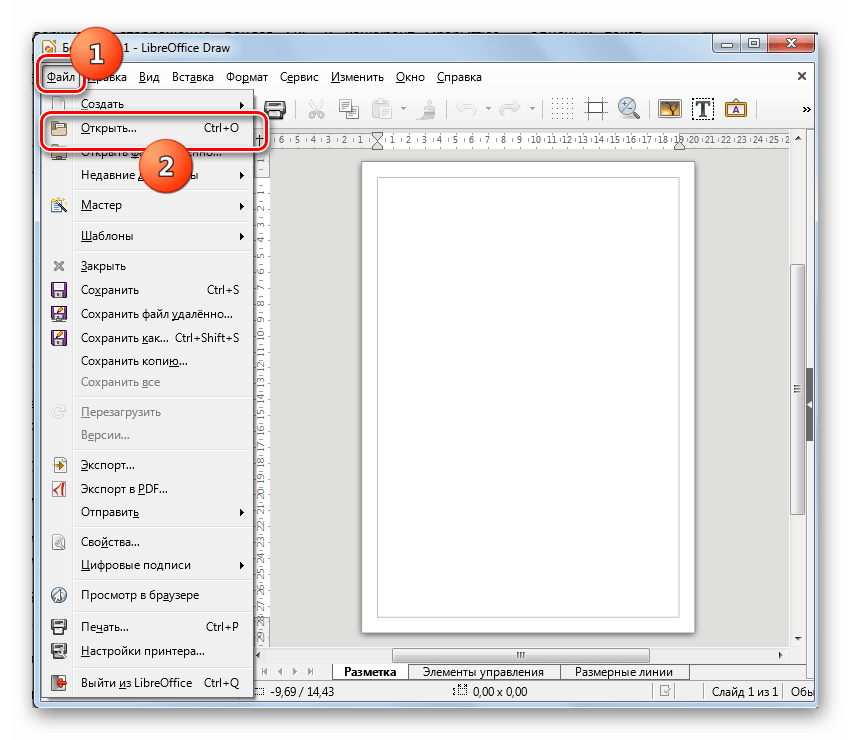
Task: Open the Вставка menu
Action: coord(192,77)
